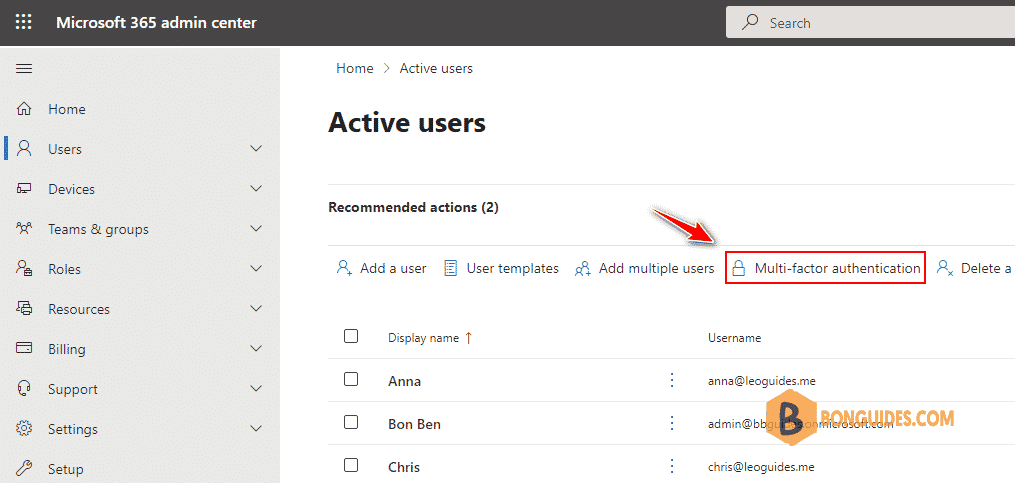Select the checkbox for Bon Ben
The height and width of the screenshot is (483, 1015).
tap(351, 422)
